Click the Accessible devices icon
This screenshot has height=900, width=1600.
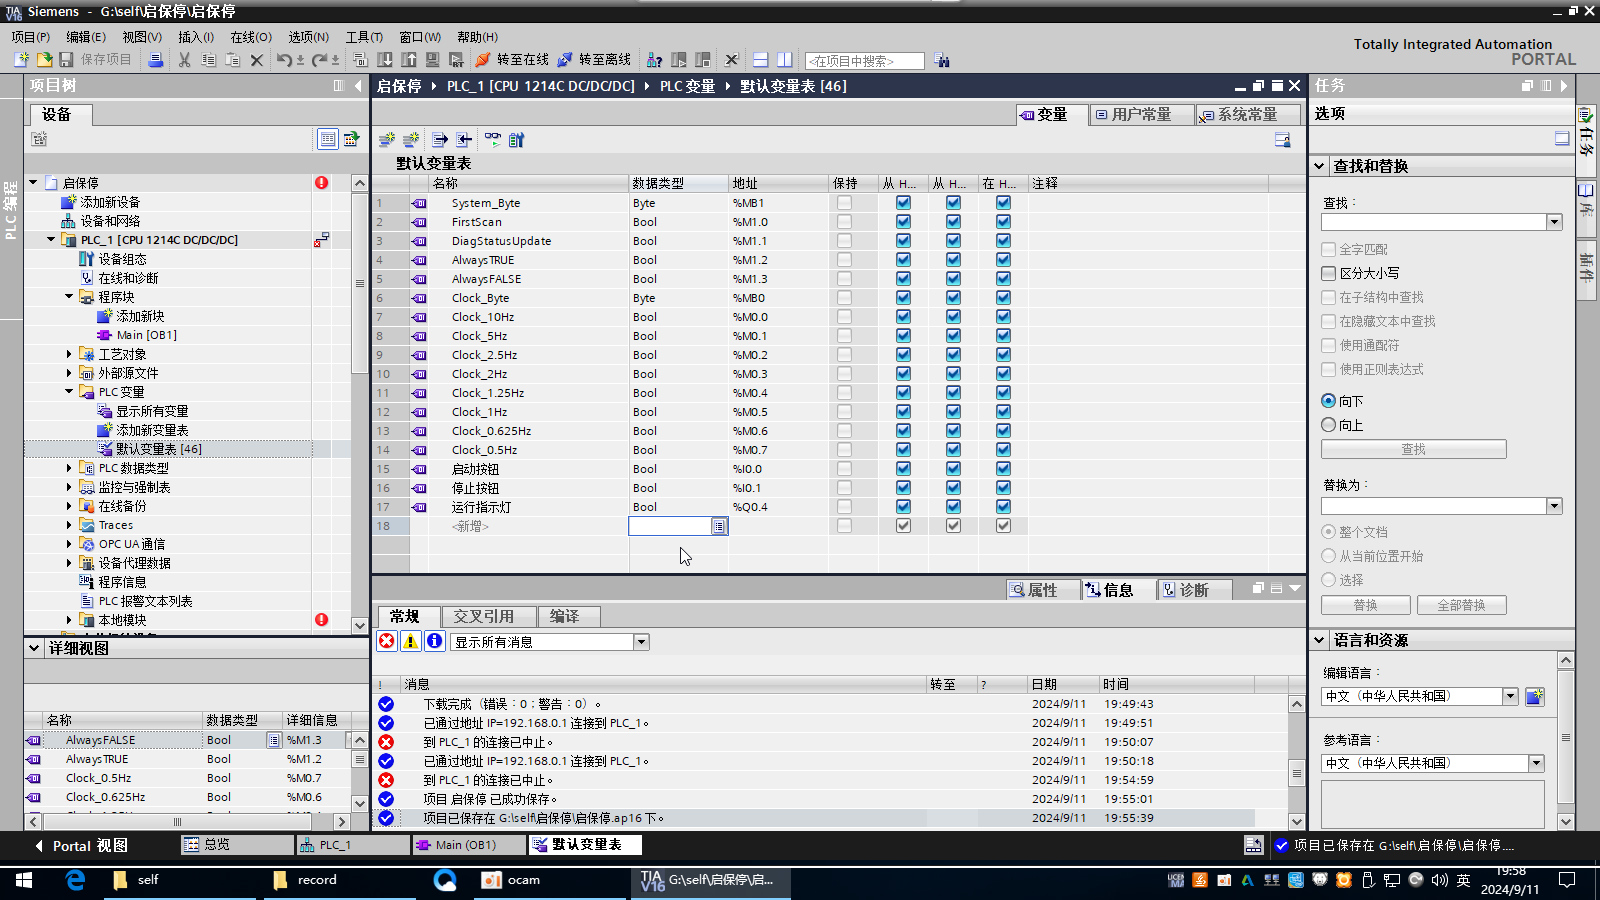pos(654,60)
